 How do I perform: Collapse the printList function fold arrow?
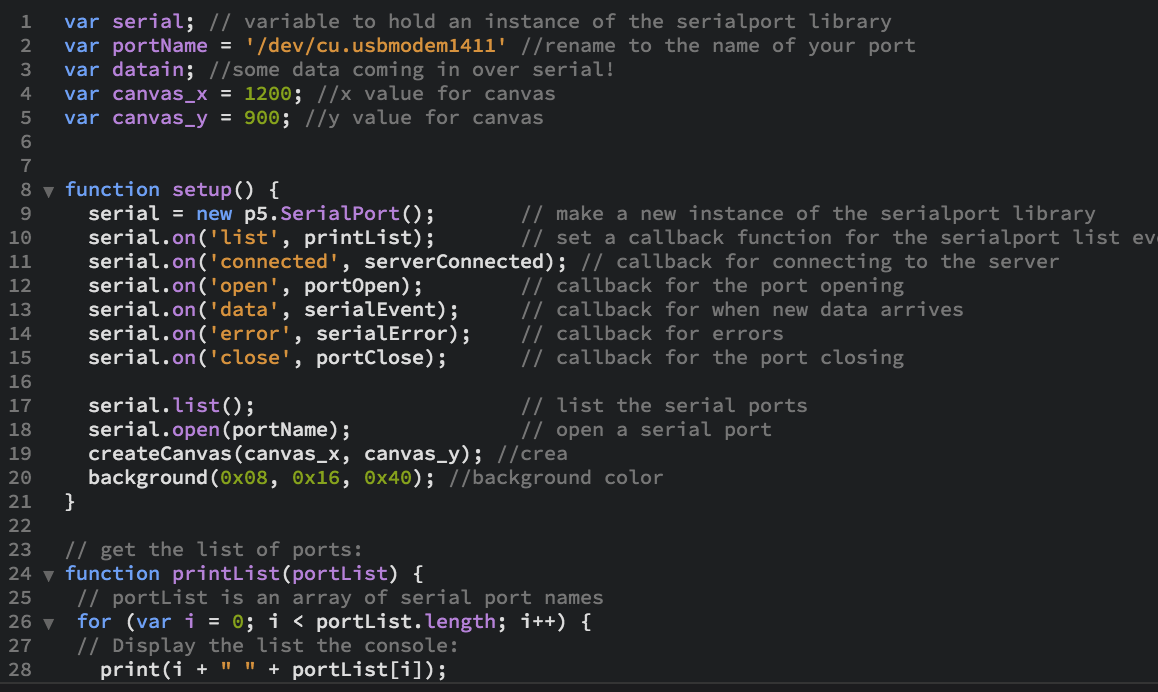pyautogui.click(x=49, y=574)
